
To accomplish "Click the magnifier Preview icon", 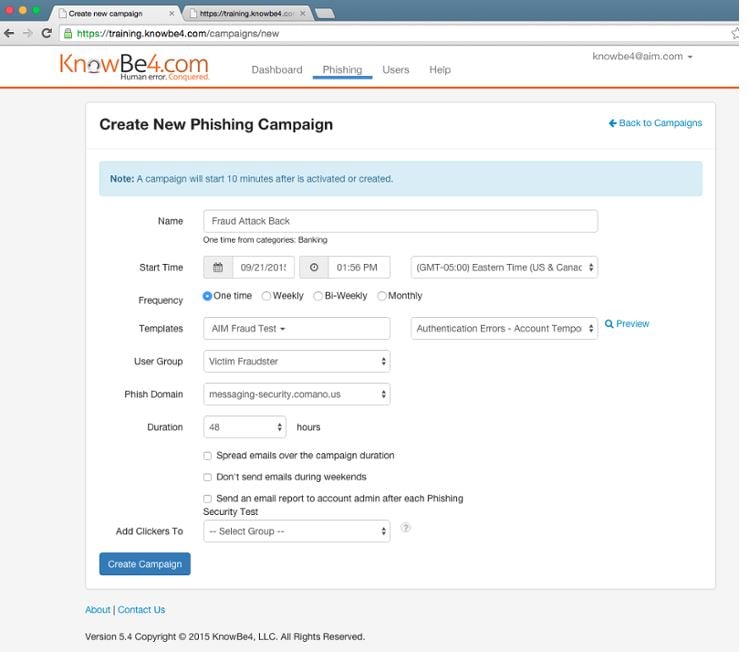I will tap(609, 324).
